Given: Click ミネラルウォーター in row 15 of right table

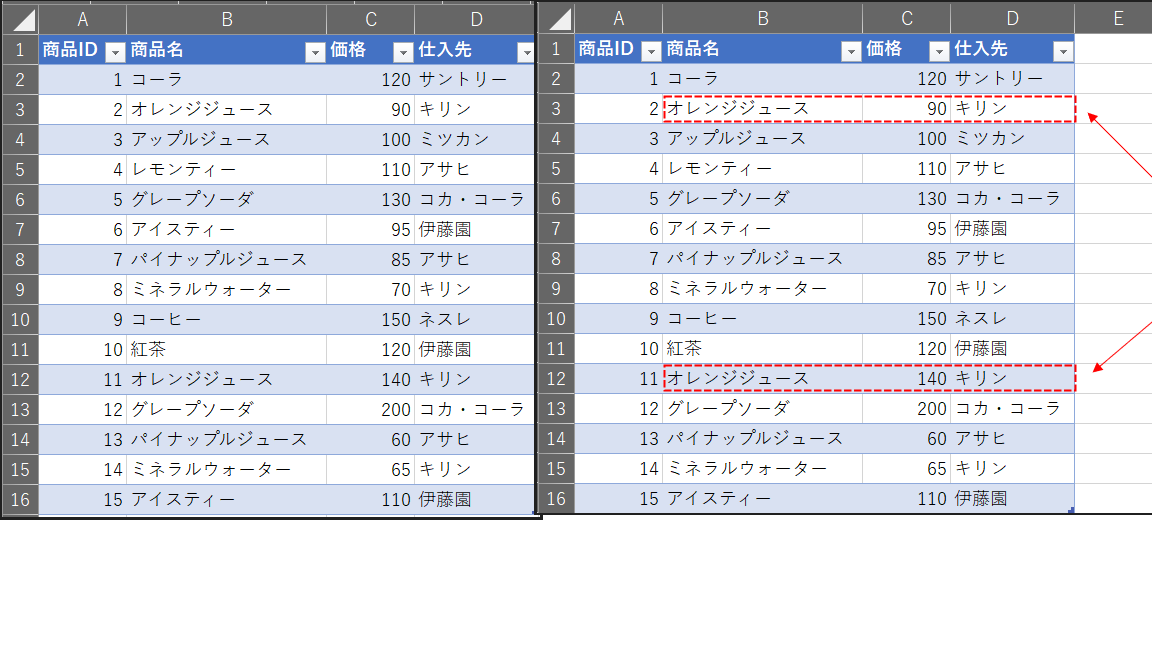Looking at the screenshot, I should pyautogui.click(x=763, y=469).
